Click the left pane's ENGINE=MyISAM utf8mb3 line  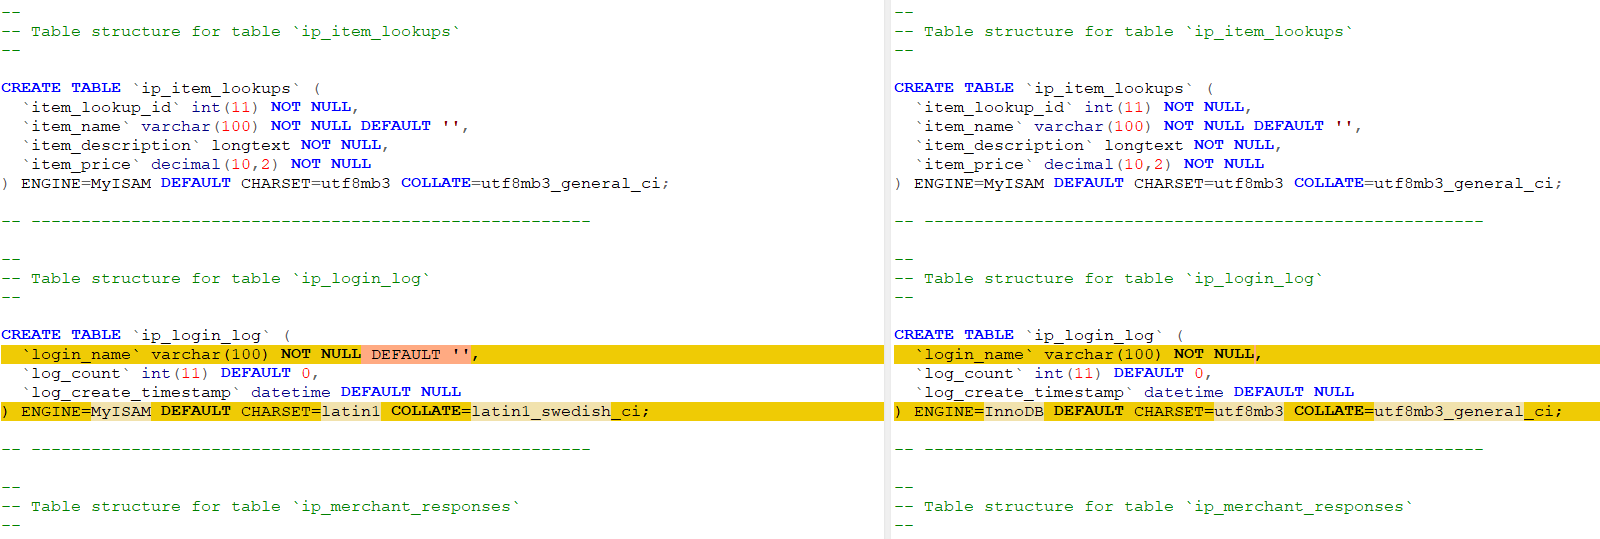335,183
